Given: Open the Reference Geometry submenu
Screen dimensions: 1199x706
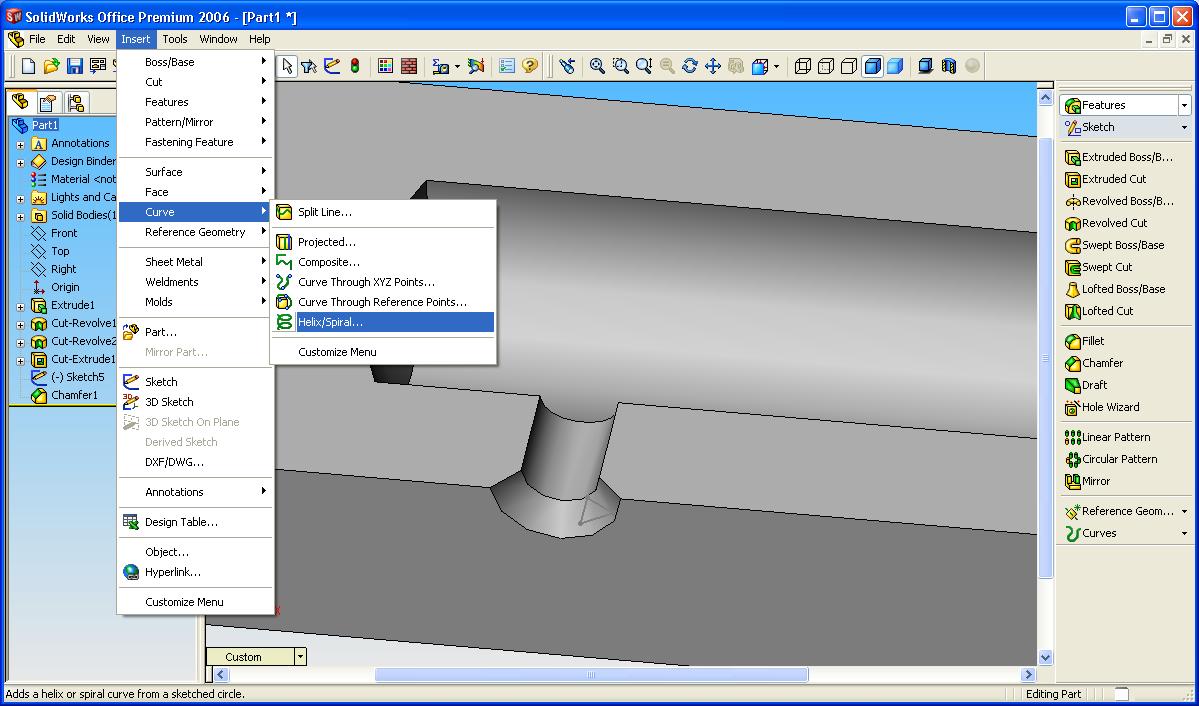Looking at the screenshot, I should (196, 232).
